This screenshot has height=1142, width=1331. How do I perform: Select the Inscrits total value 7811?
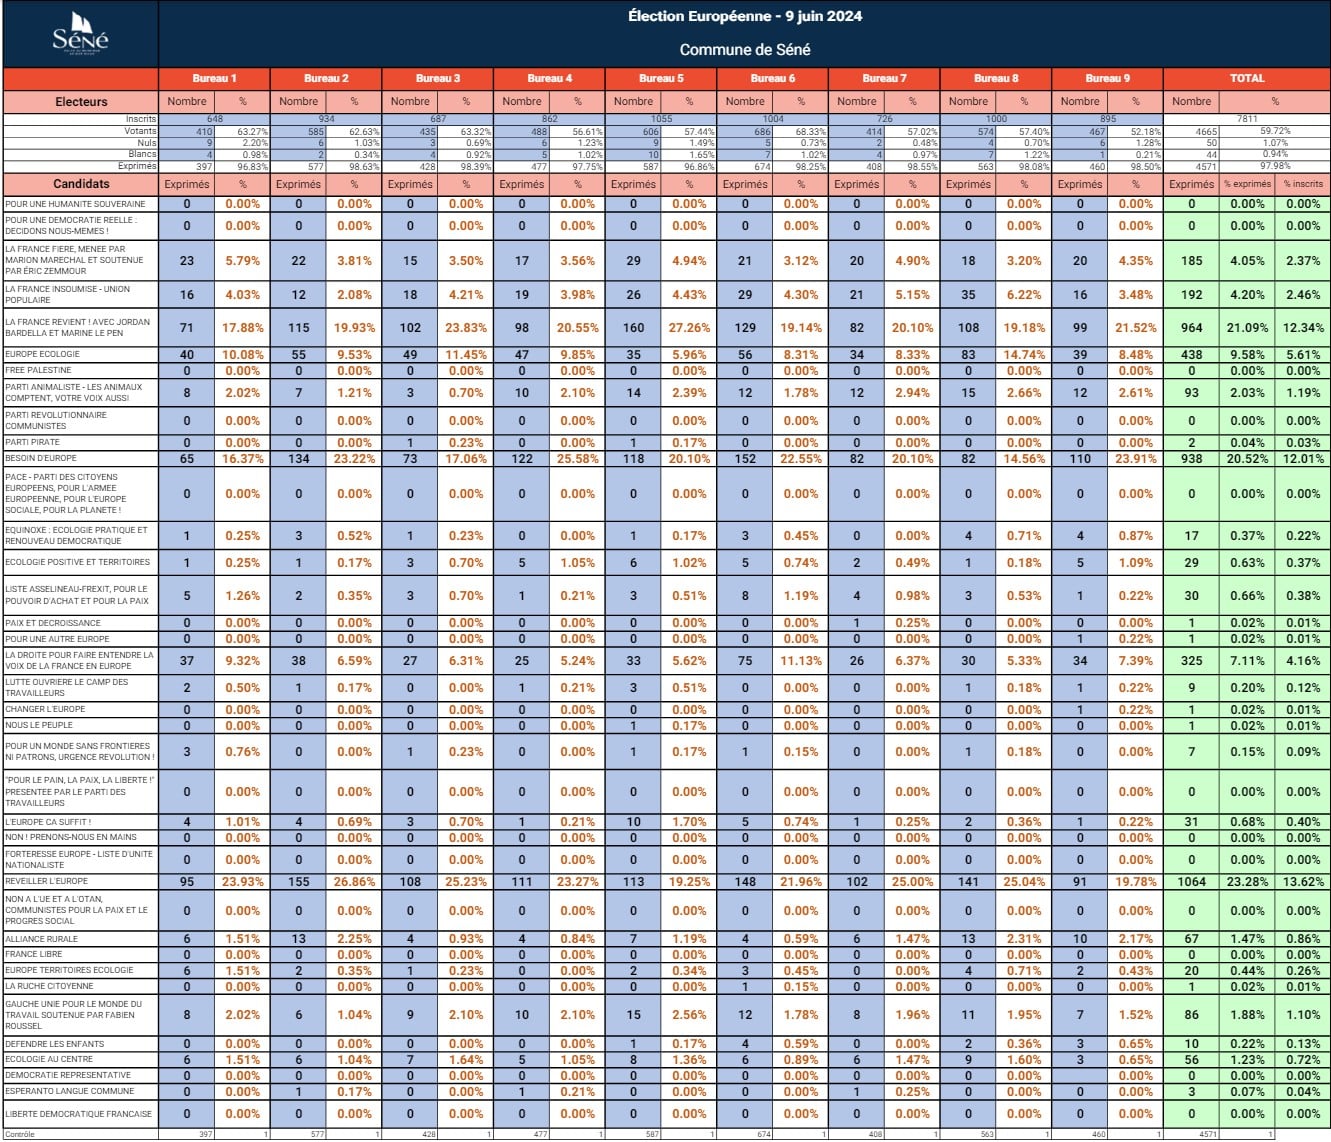tap(1246, 119)
